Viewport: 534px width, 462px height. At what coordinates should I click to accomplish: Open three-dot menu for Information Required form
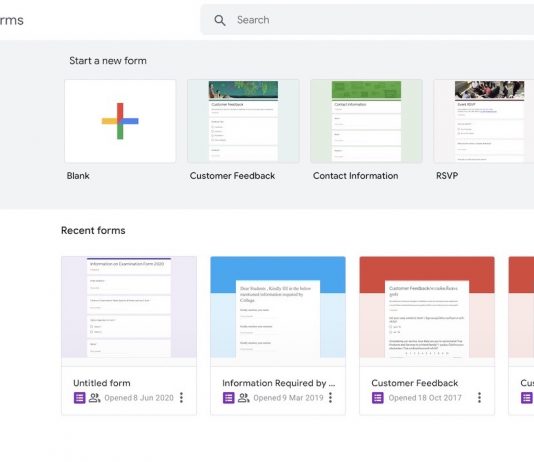330,398
